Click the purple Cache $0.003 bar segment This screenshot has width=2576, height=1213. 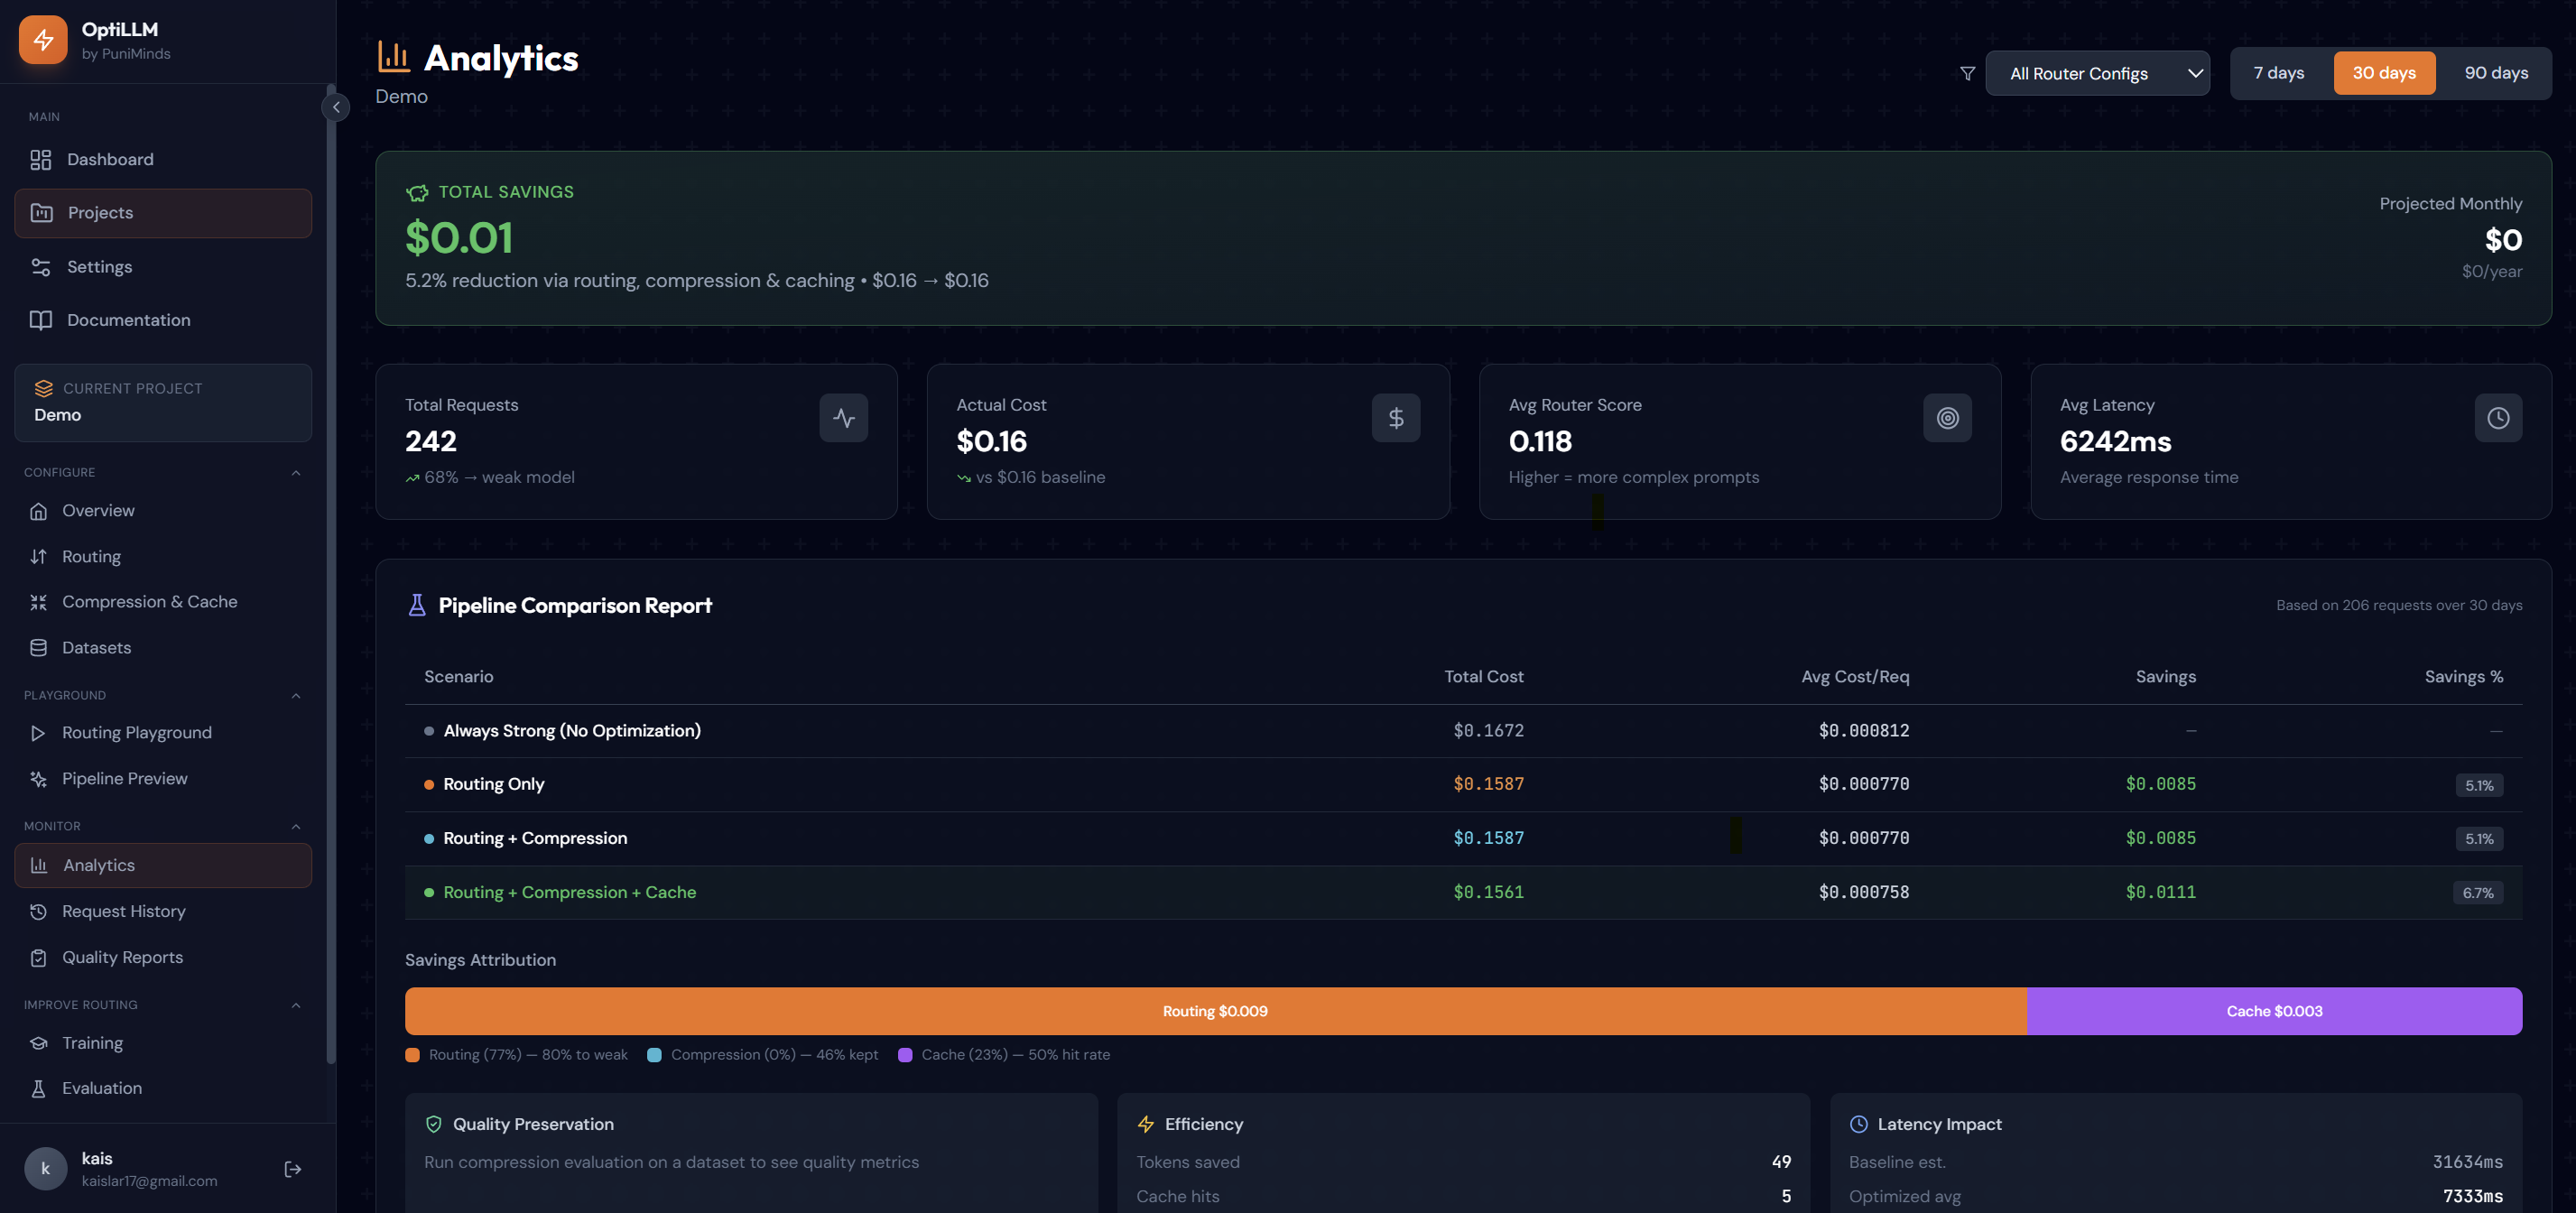(x=2273, y=1011)
